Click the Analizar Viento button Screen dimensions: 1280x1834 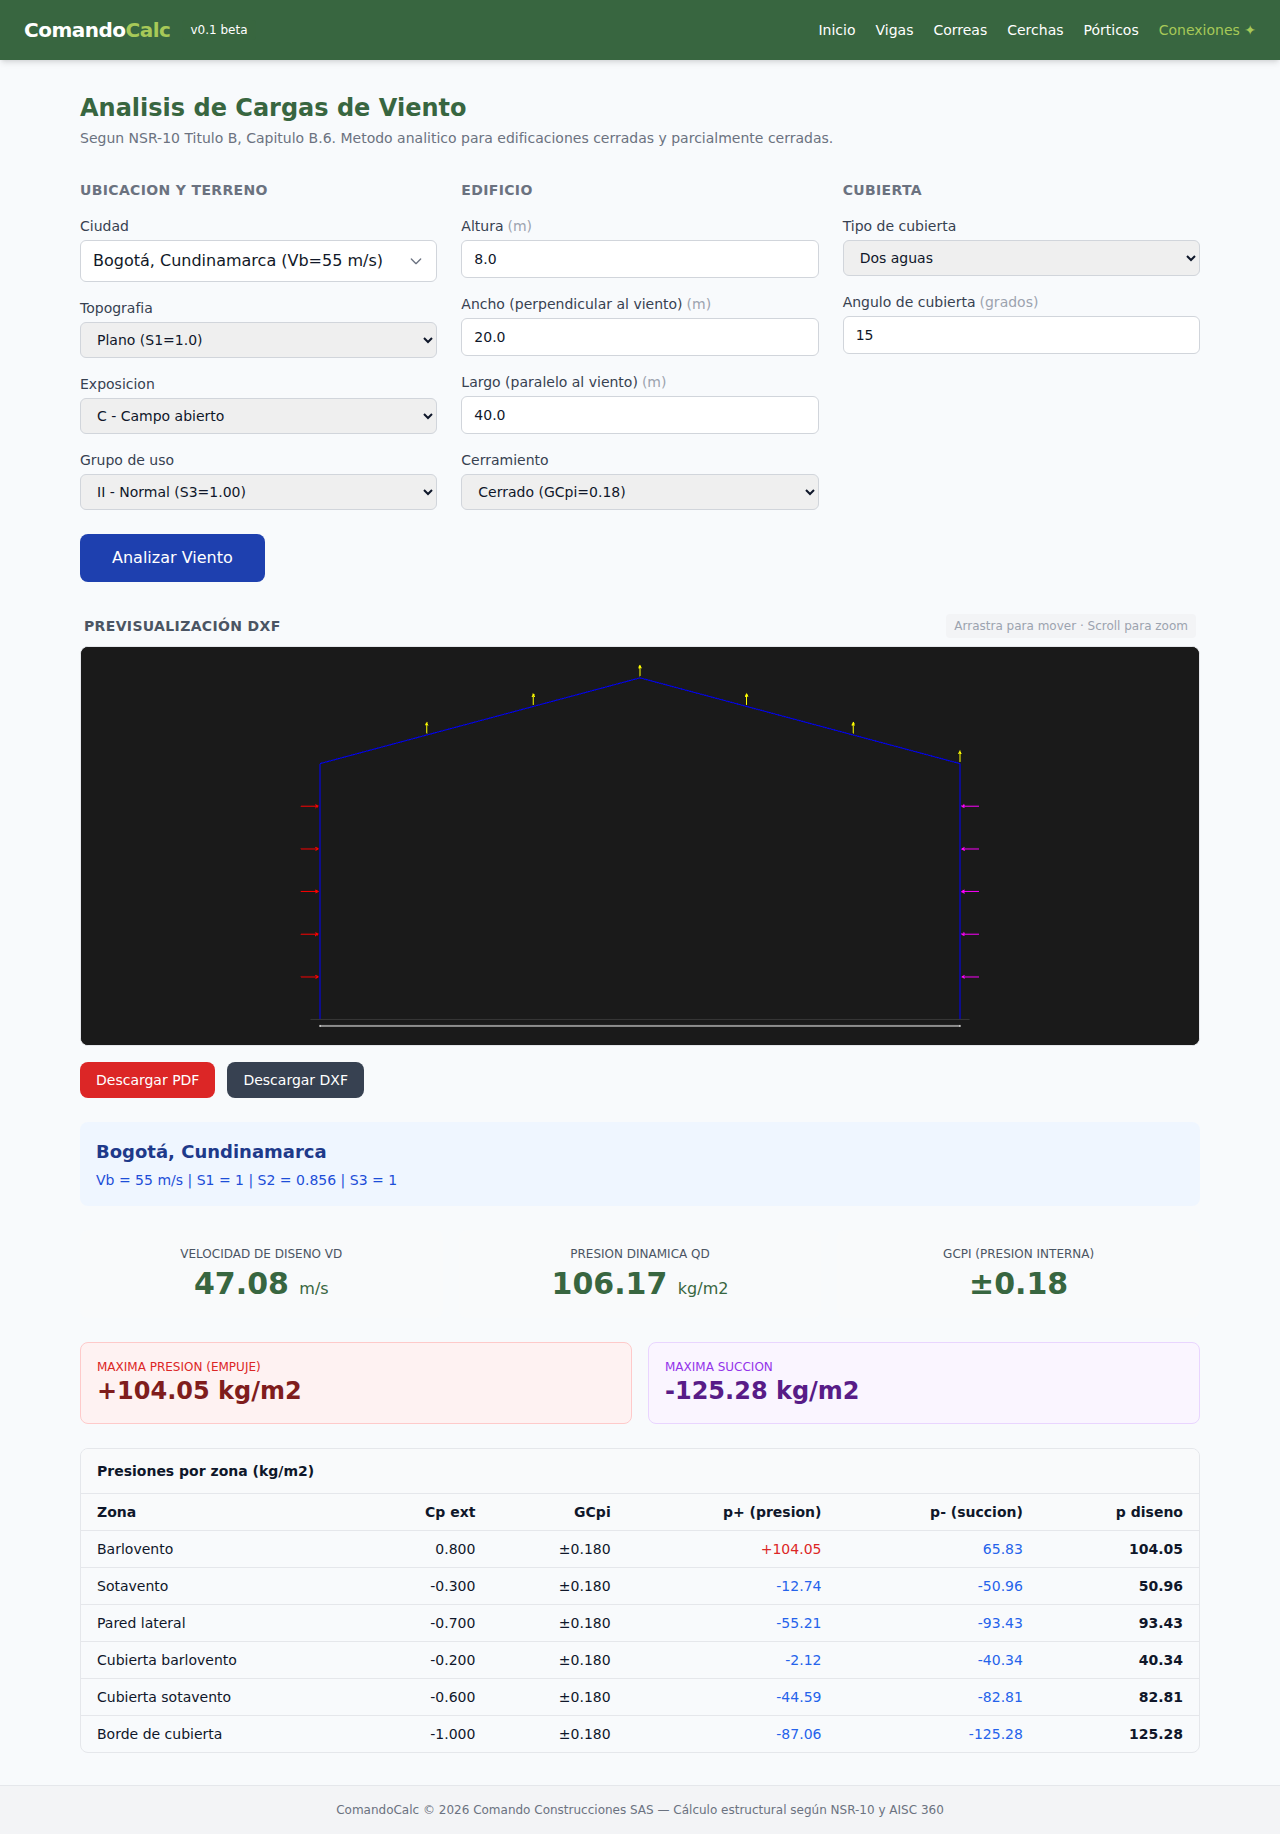pyautogui.click(x=172, y=558)
